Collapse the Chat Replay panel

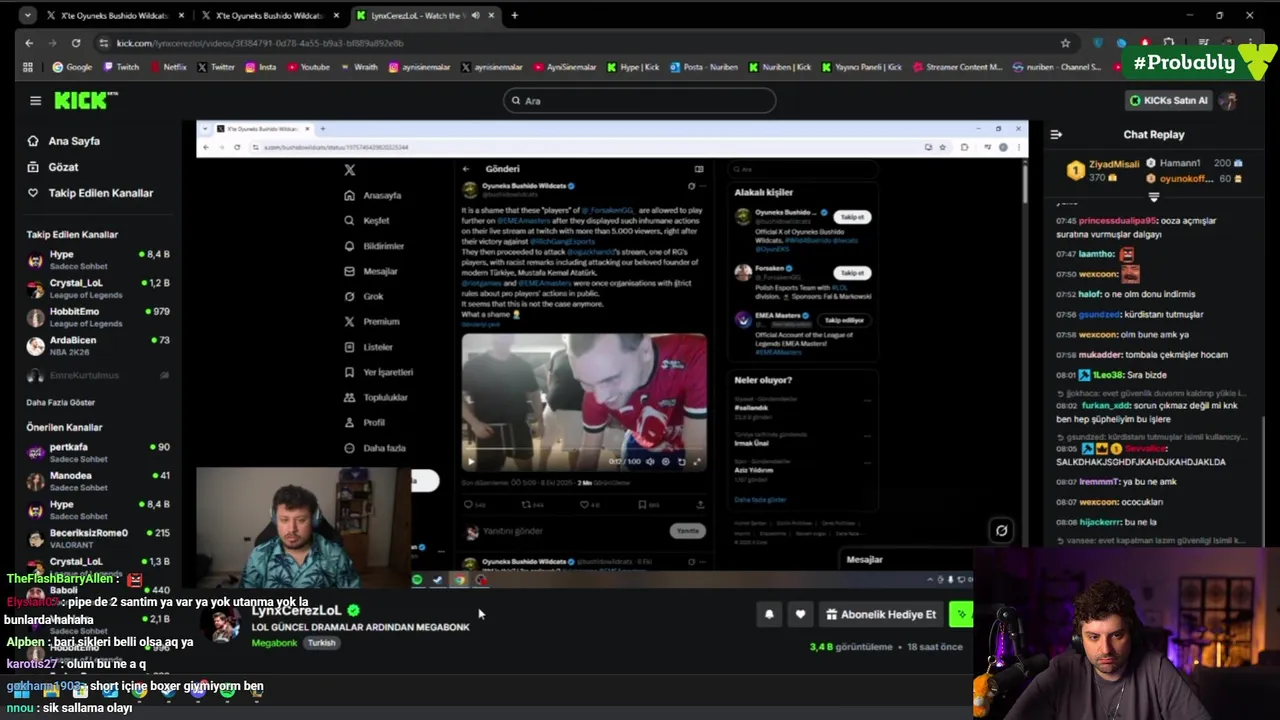click(x=1056, y=134)
